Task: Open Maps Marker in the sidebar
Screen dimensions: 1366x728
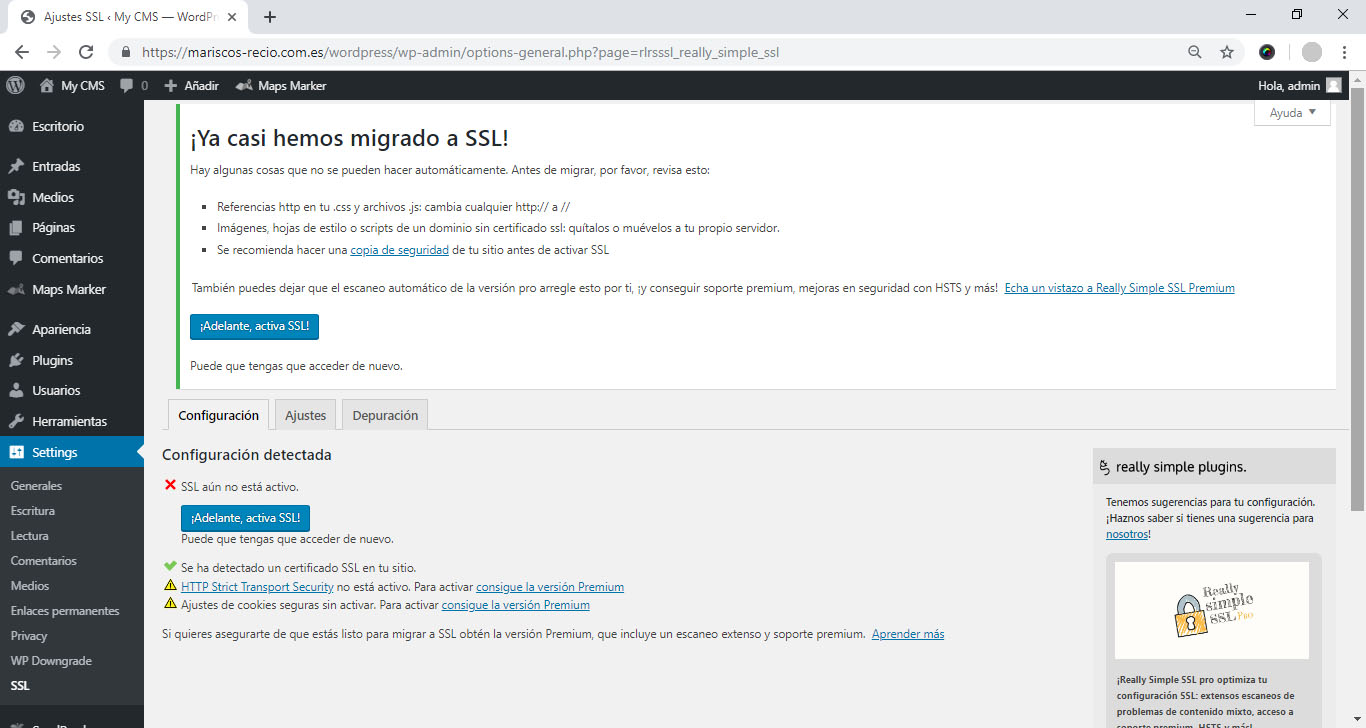Action: [x=72, y=290]
